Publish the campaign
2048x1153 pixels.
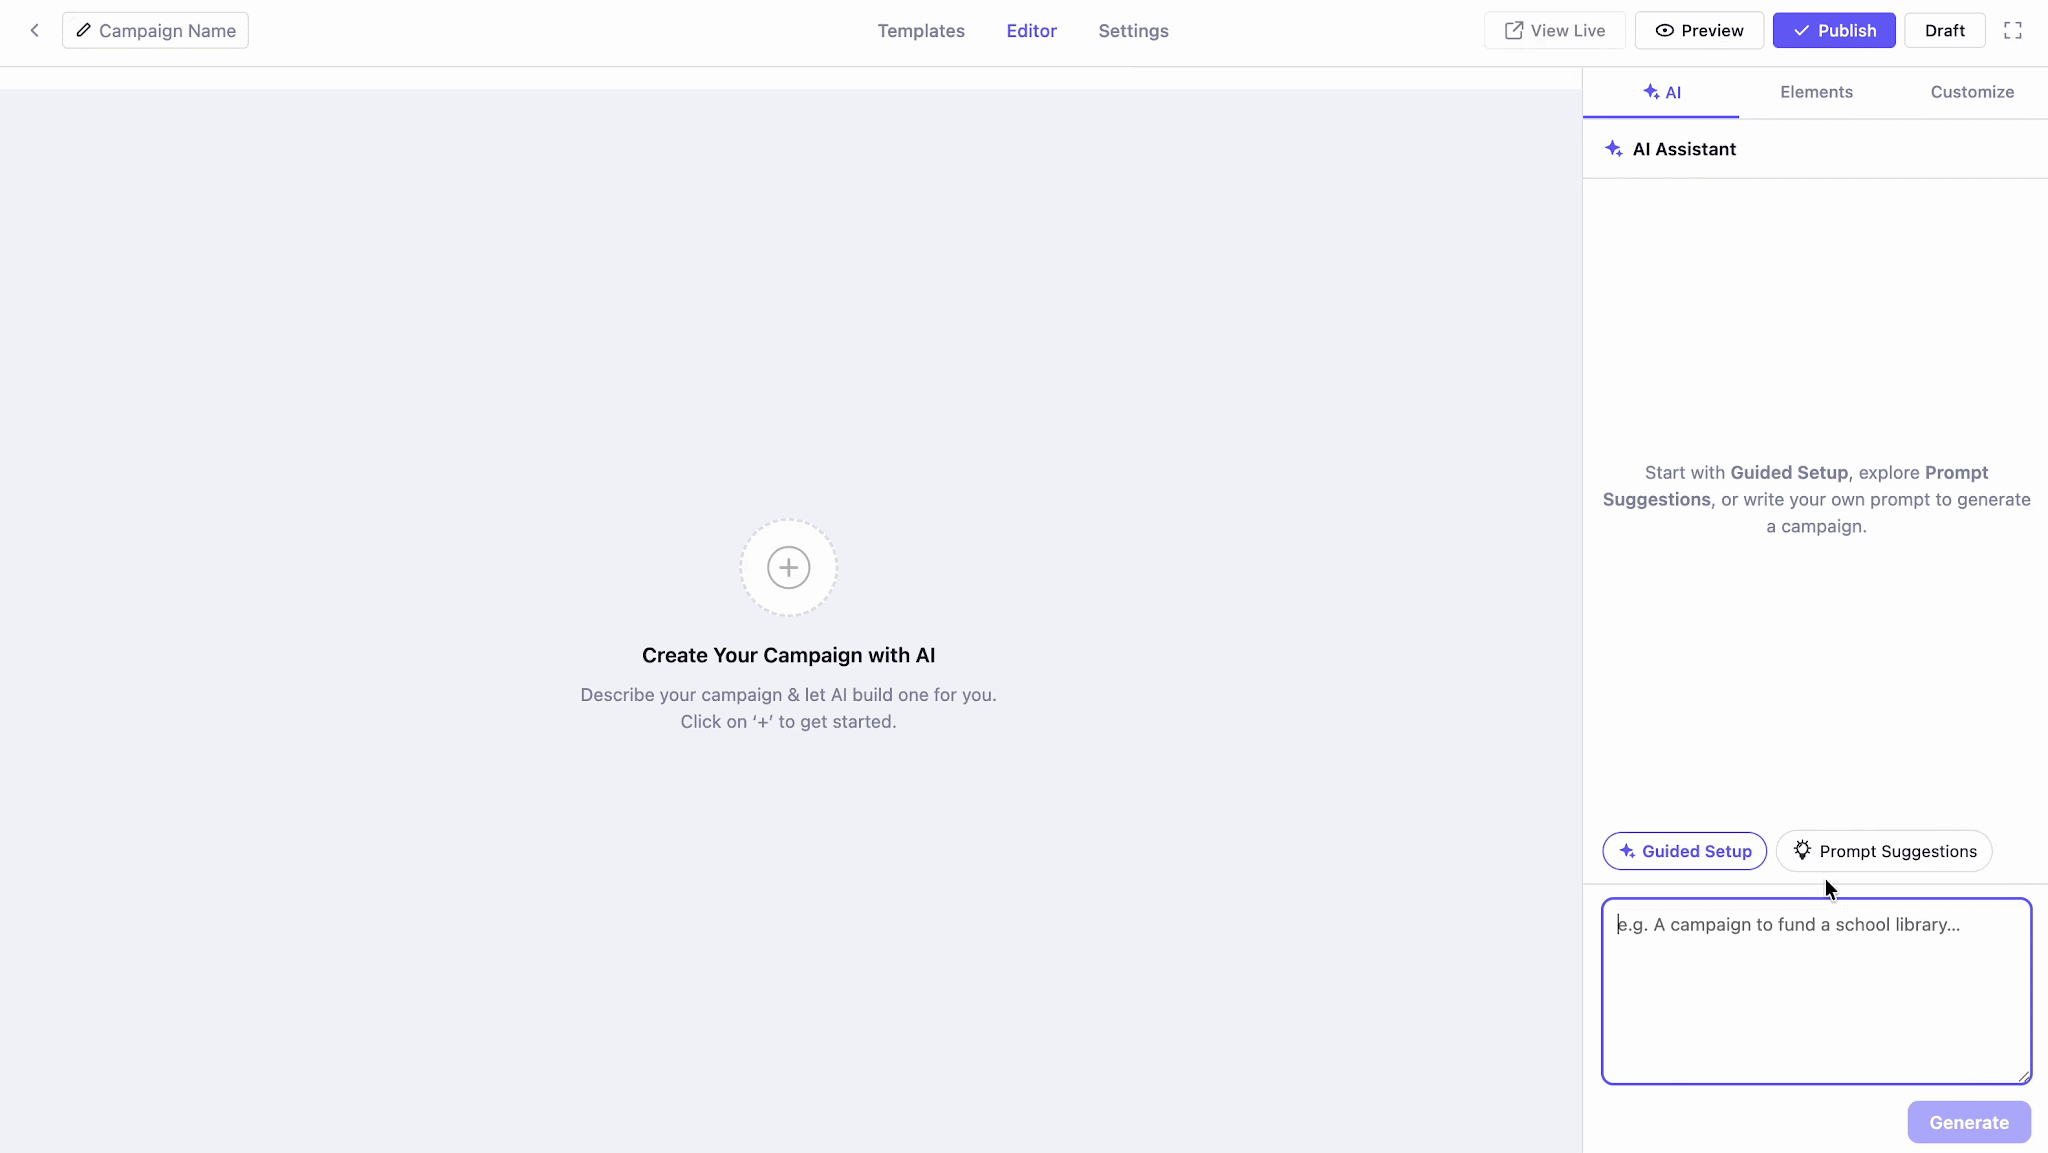pos(1834,31)
